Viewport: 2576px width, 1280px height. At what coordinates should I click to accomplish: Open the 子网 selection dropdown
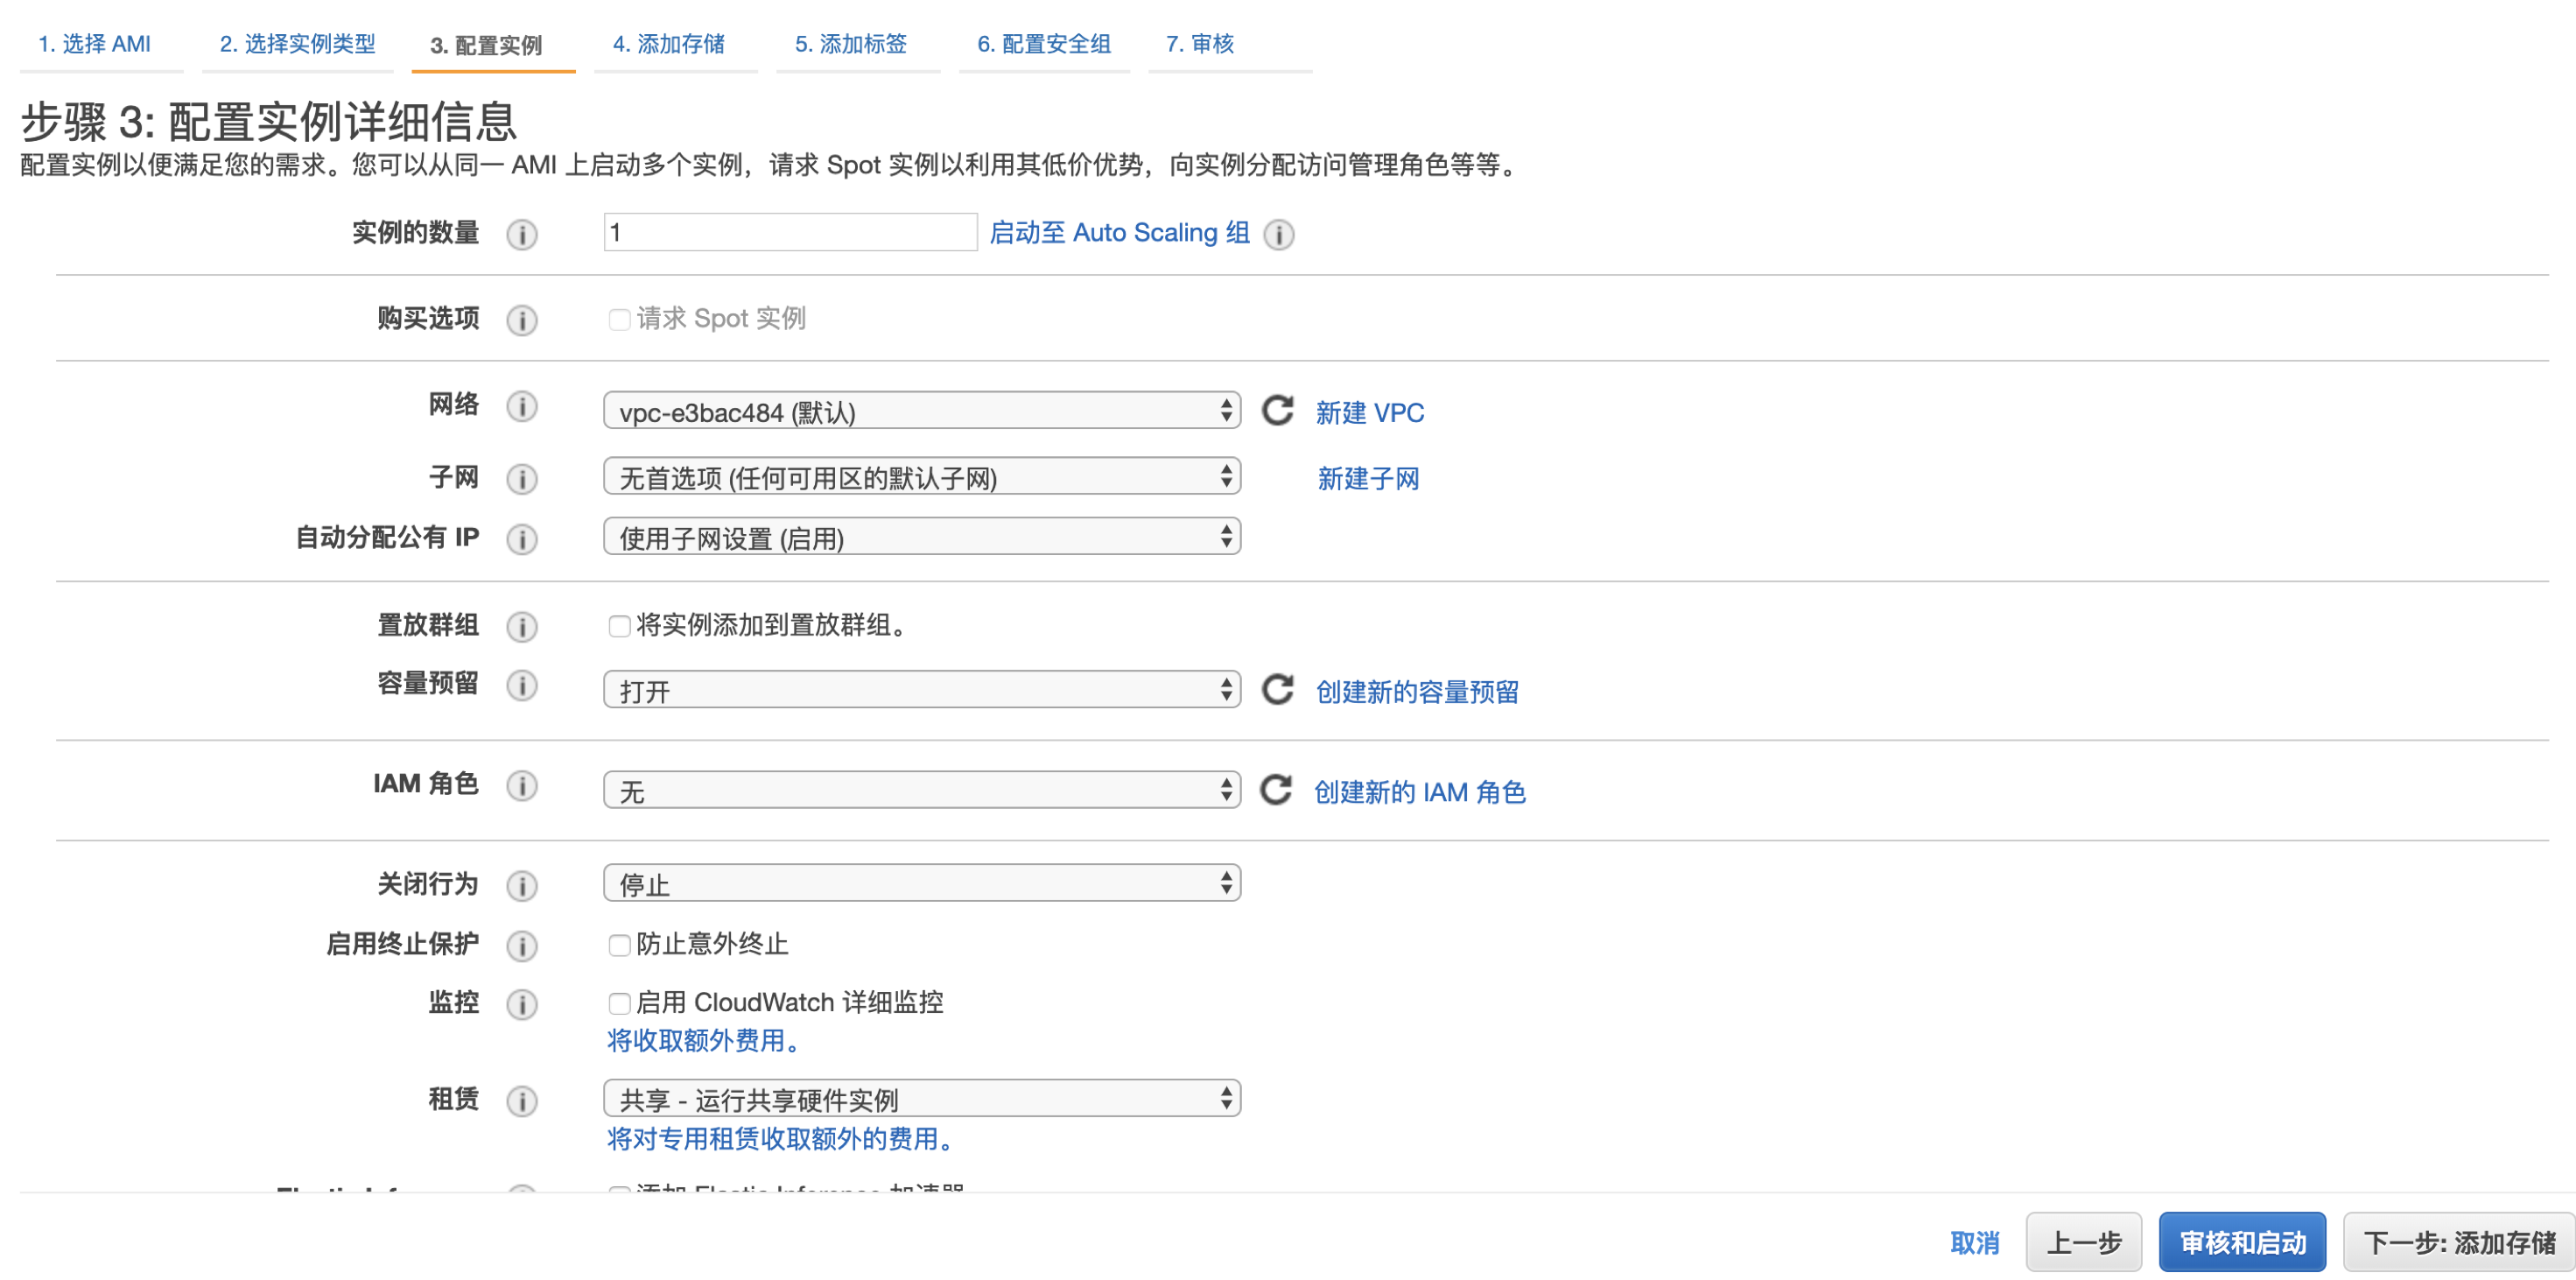pyautogui.click(x=920, y=477)
